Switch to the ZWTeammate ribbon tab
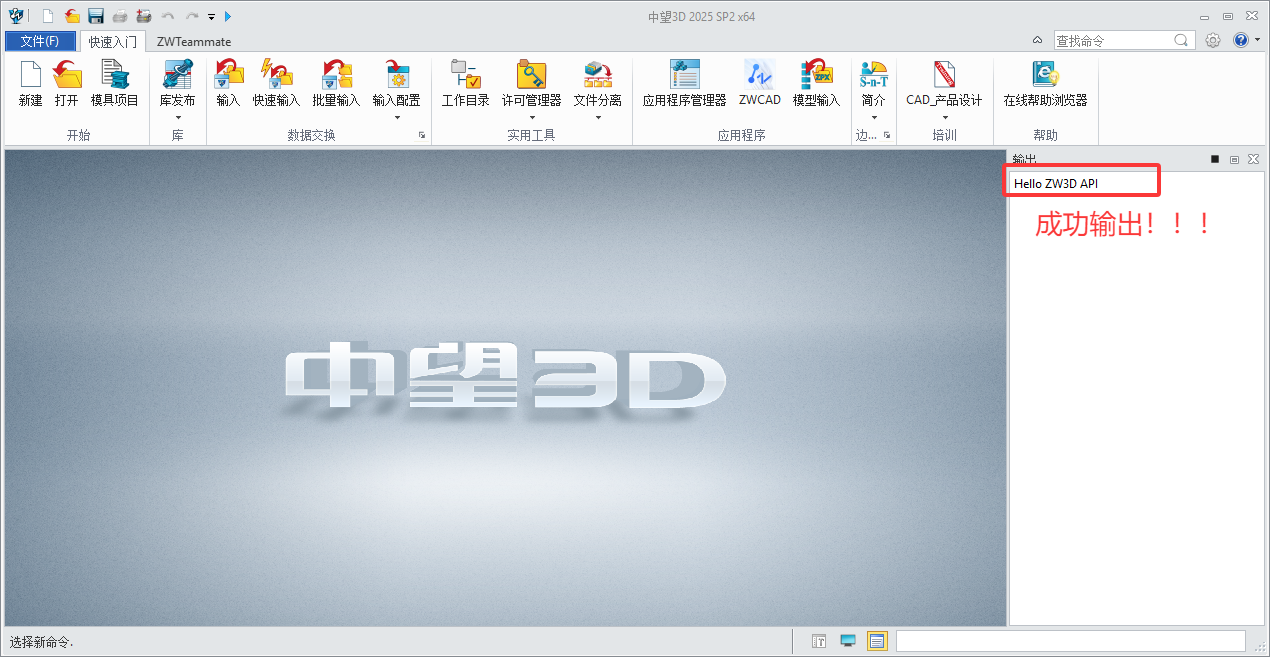This screenshot has height=657, width=1270. click(x=194, y=41)
